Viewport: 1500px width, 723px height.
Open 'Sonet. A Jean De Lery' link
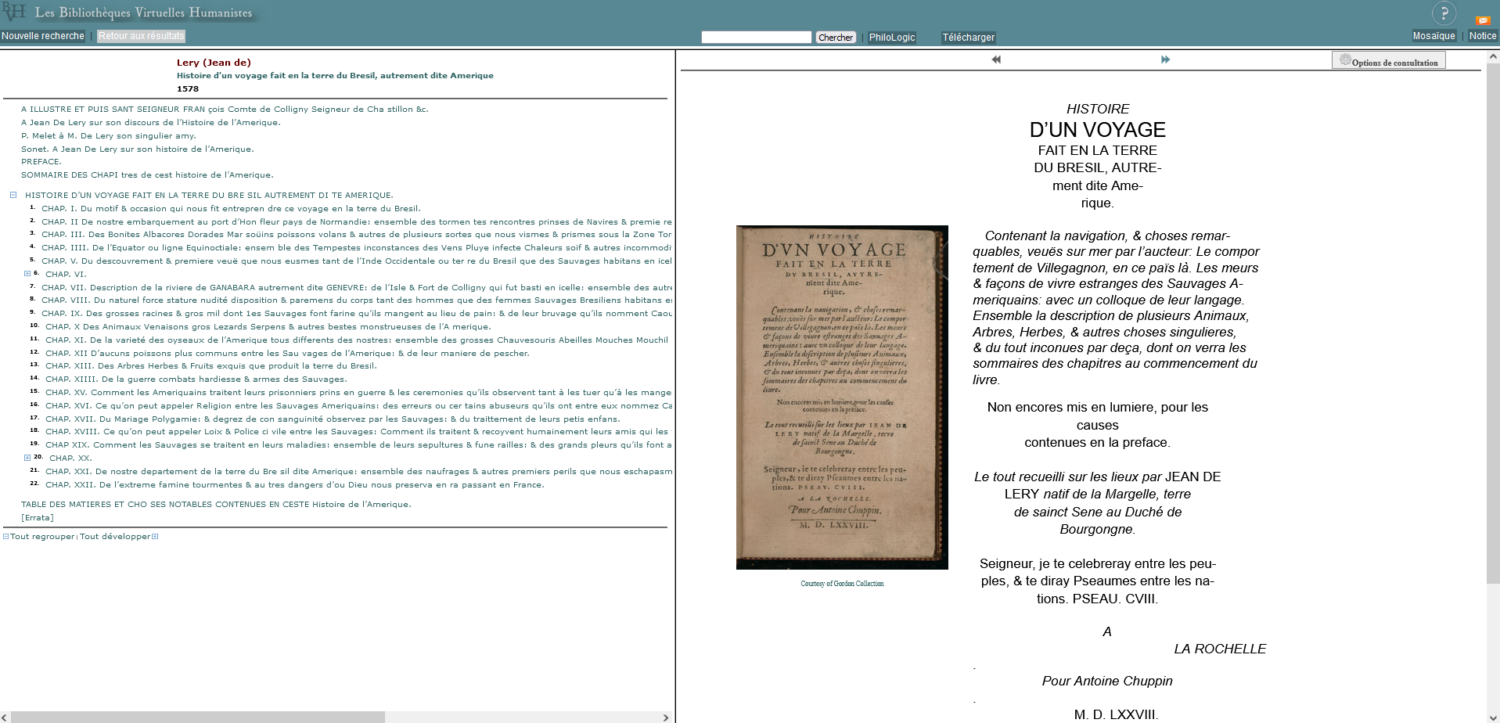[138, 148]
